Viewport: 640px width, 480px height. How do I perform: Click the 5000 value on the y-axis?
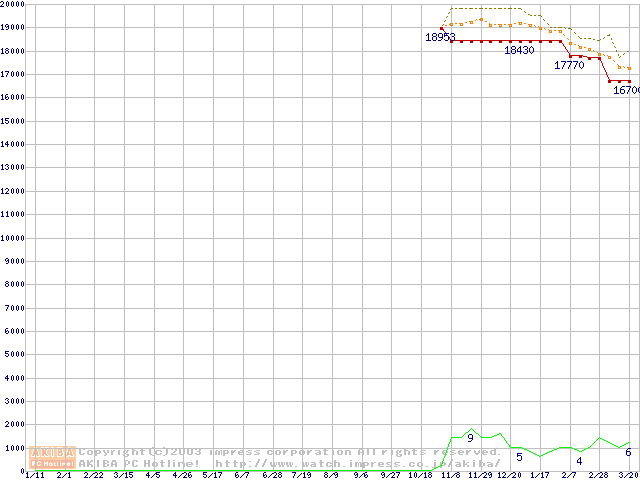pos(15,354)
